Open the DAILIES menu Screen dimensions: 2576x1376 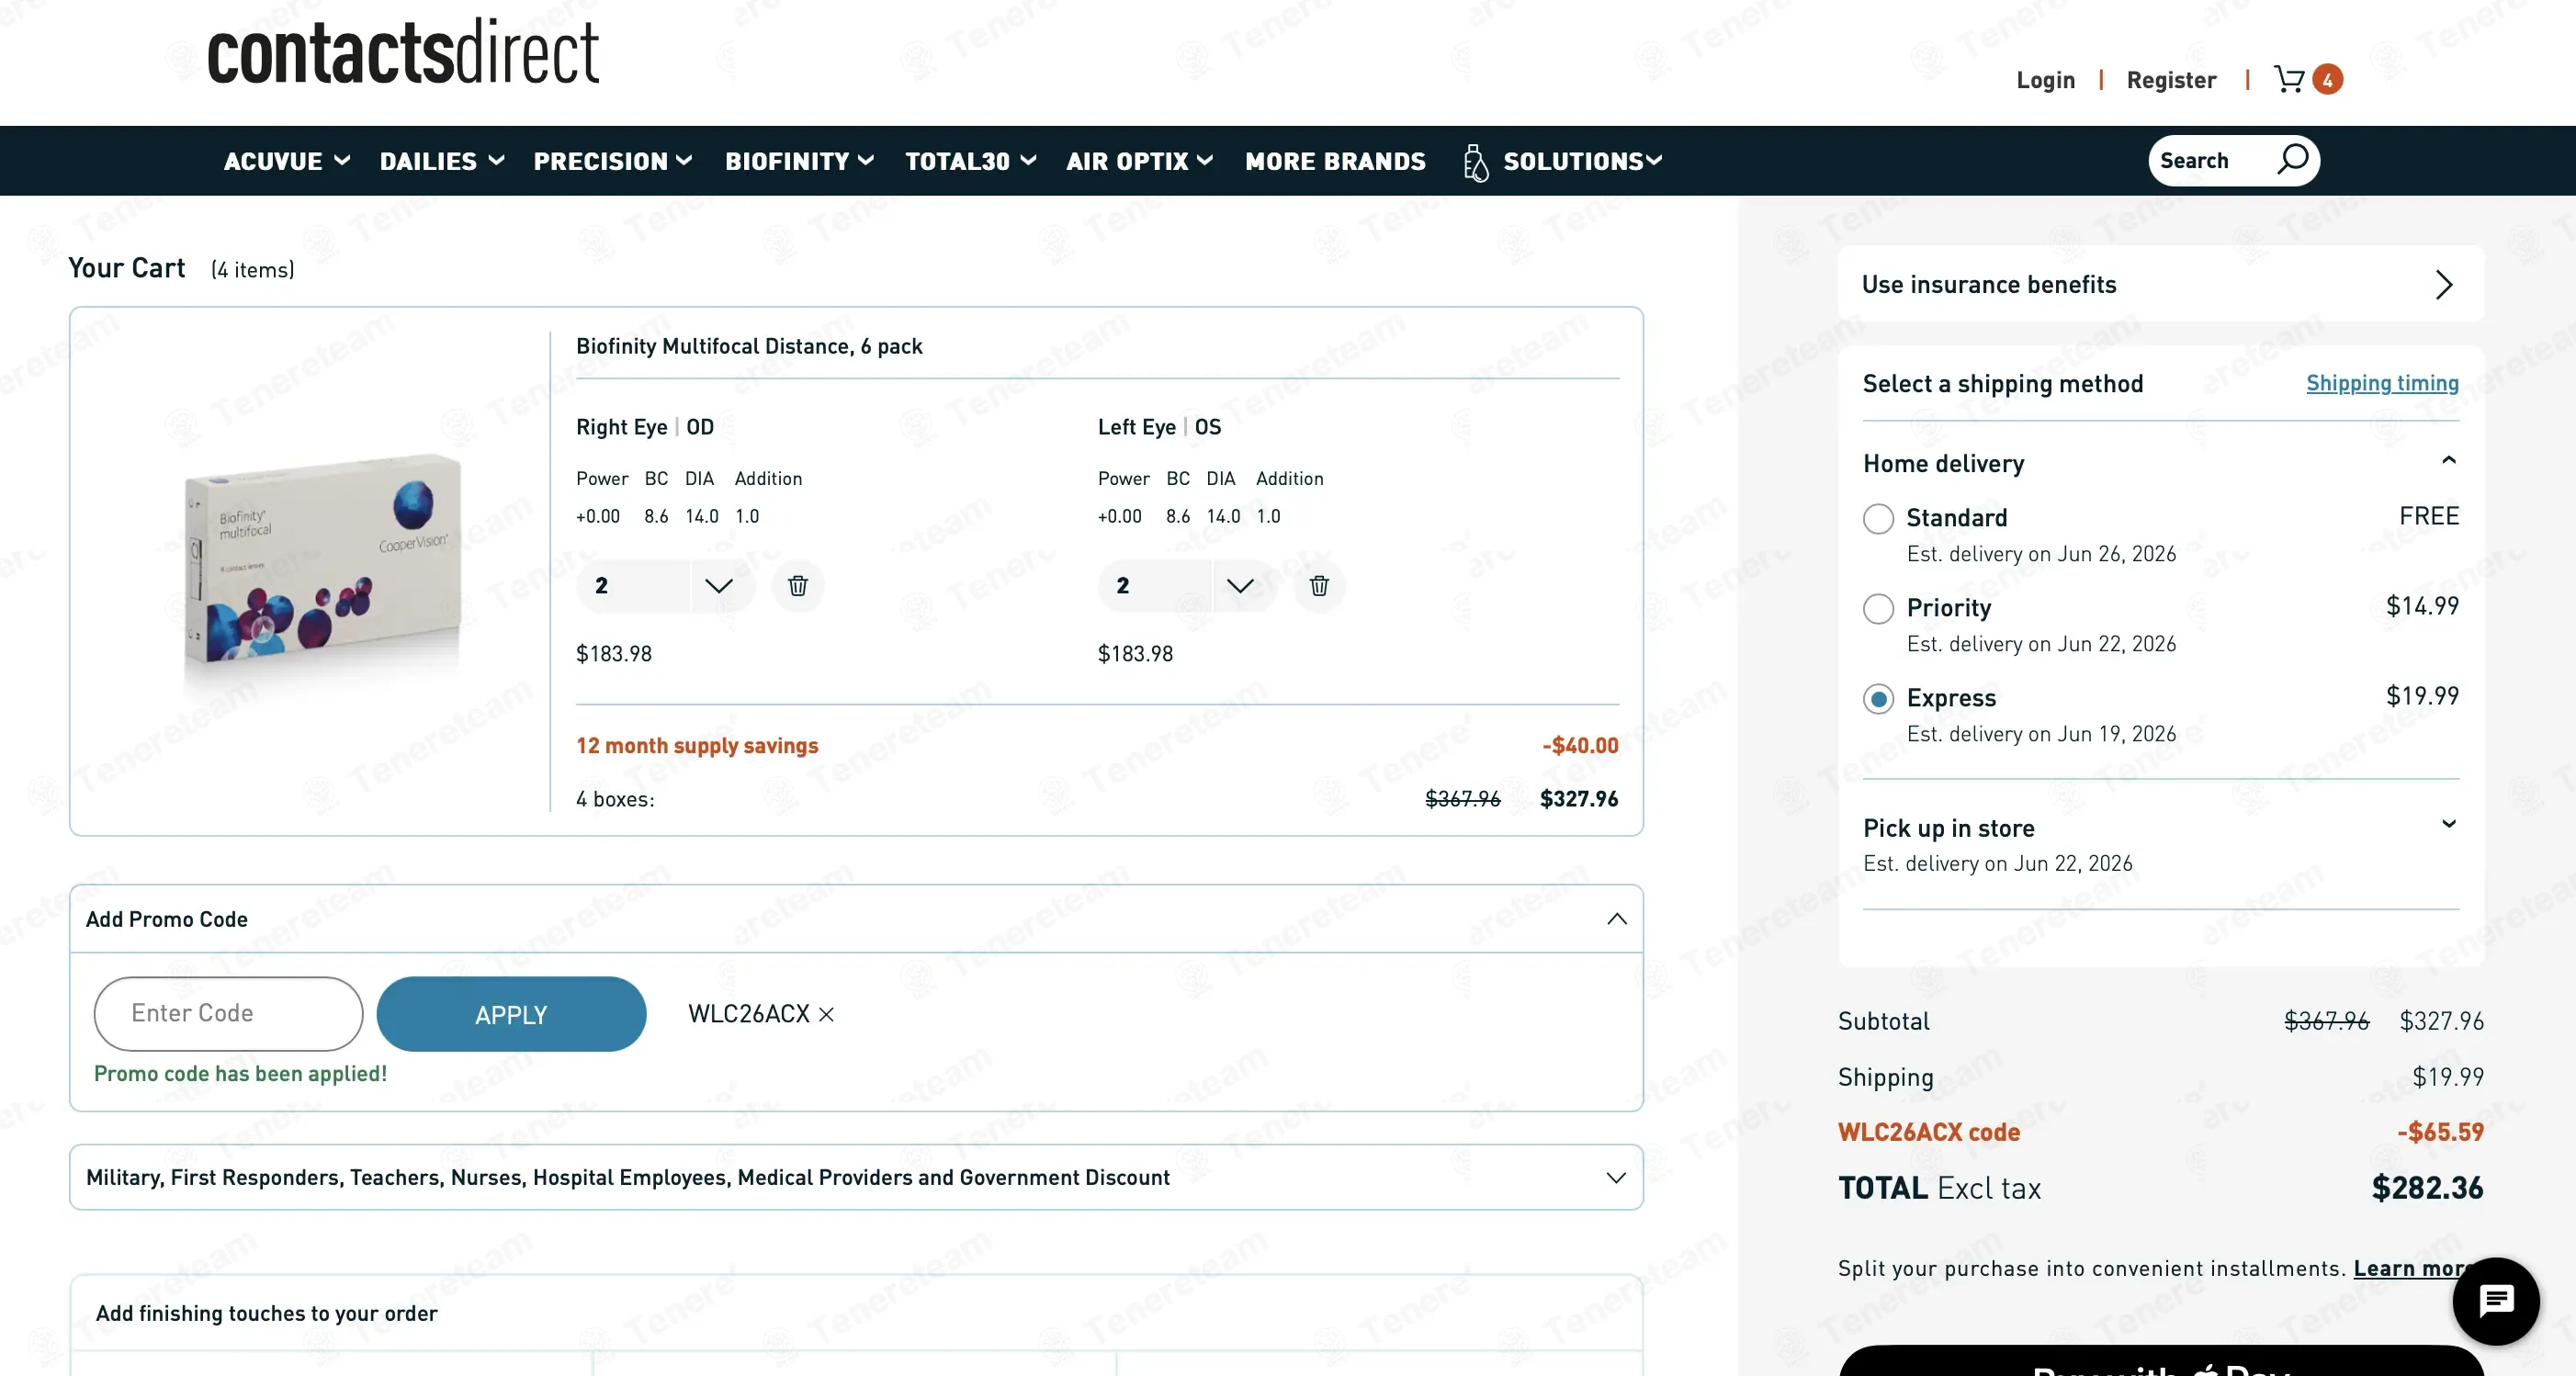pyautogui.click(x=442, y=161)
